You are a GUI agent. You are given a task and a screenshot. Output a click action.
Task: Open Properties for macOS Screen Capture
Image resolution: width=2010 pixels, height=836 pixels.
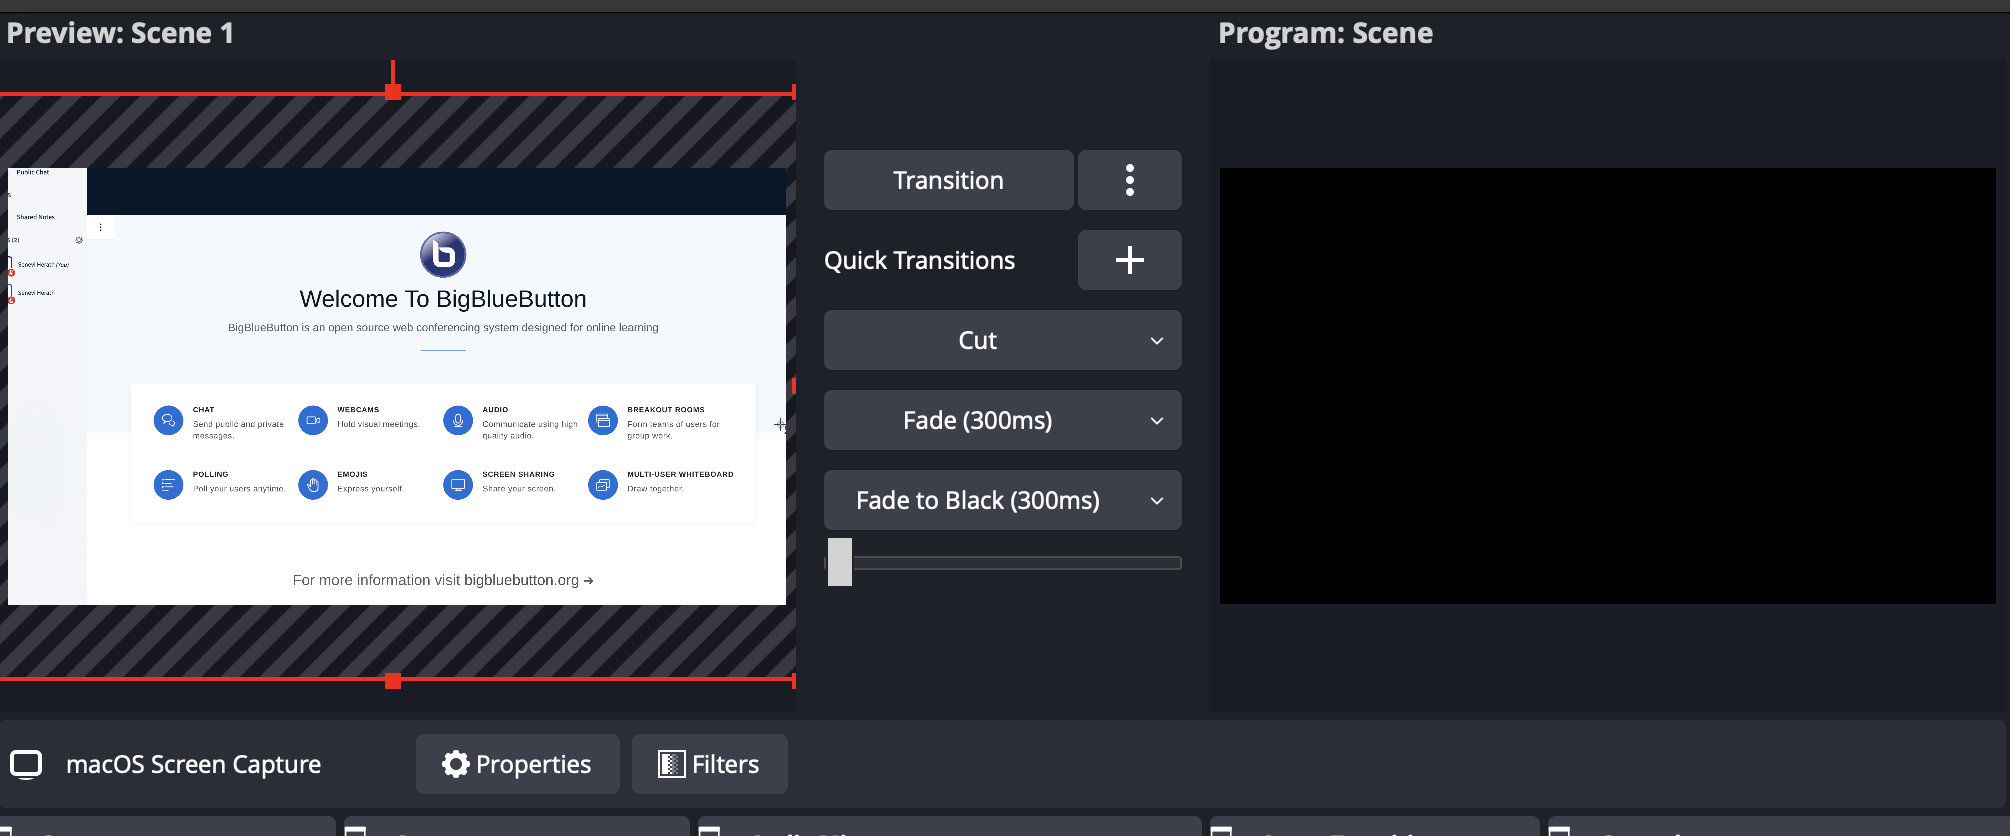tap(517, 764)
